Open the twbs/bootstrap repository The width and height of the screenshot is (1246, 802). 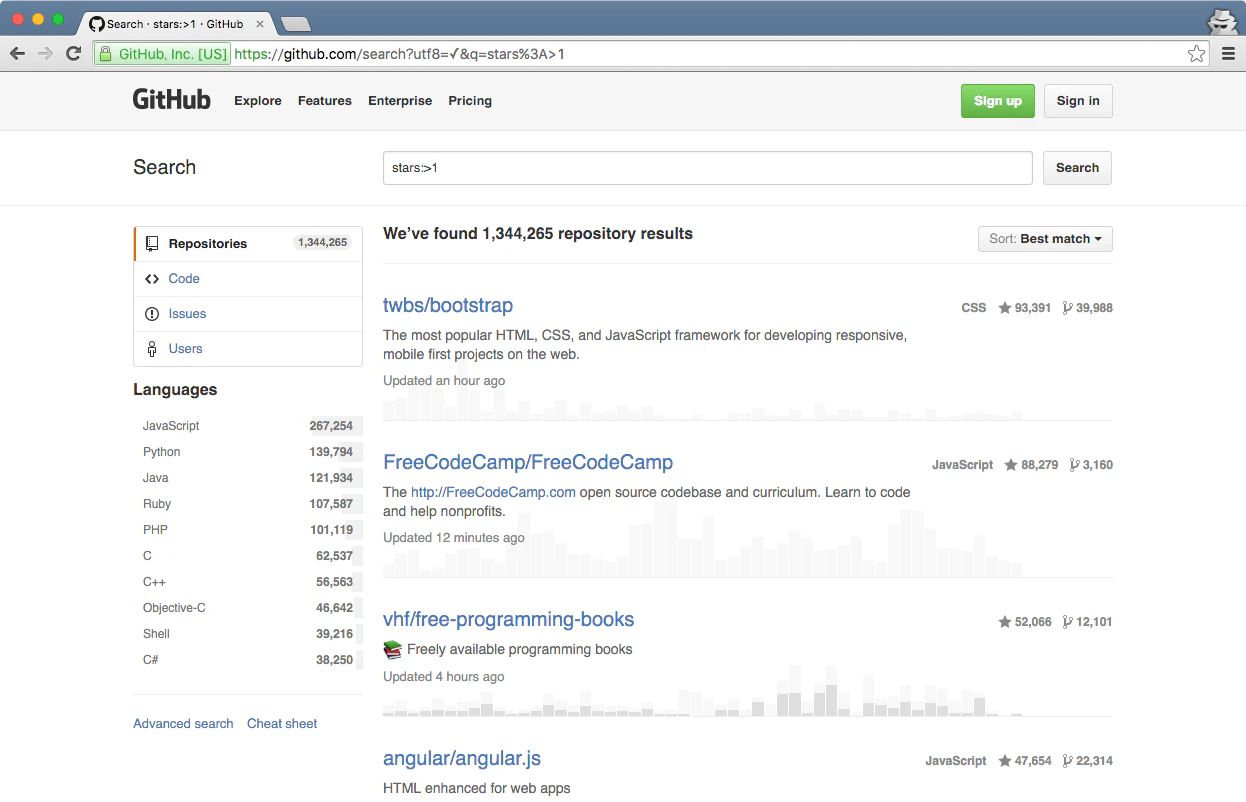448,306
